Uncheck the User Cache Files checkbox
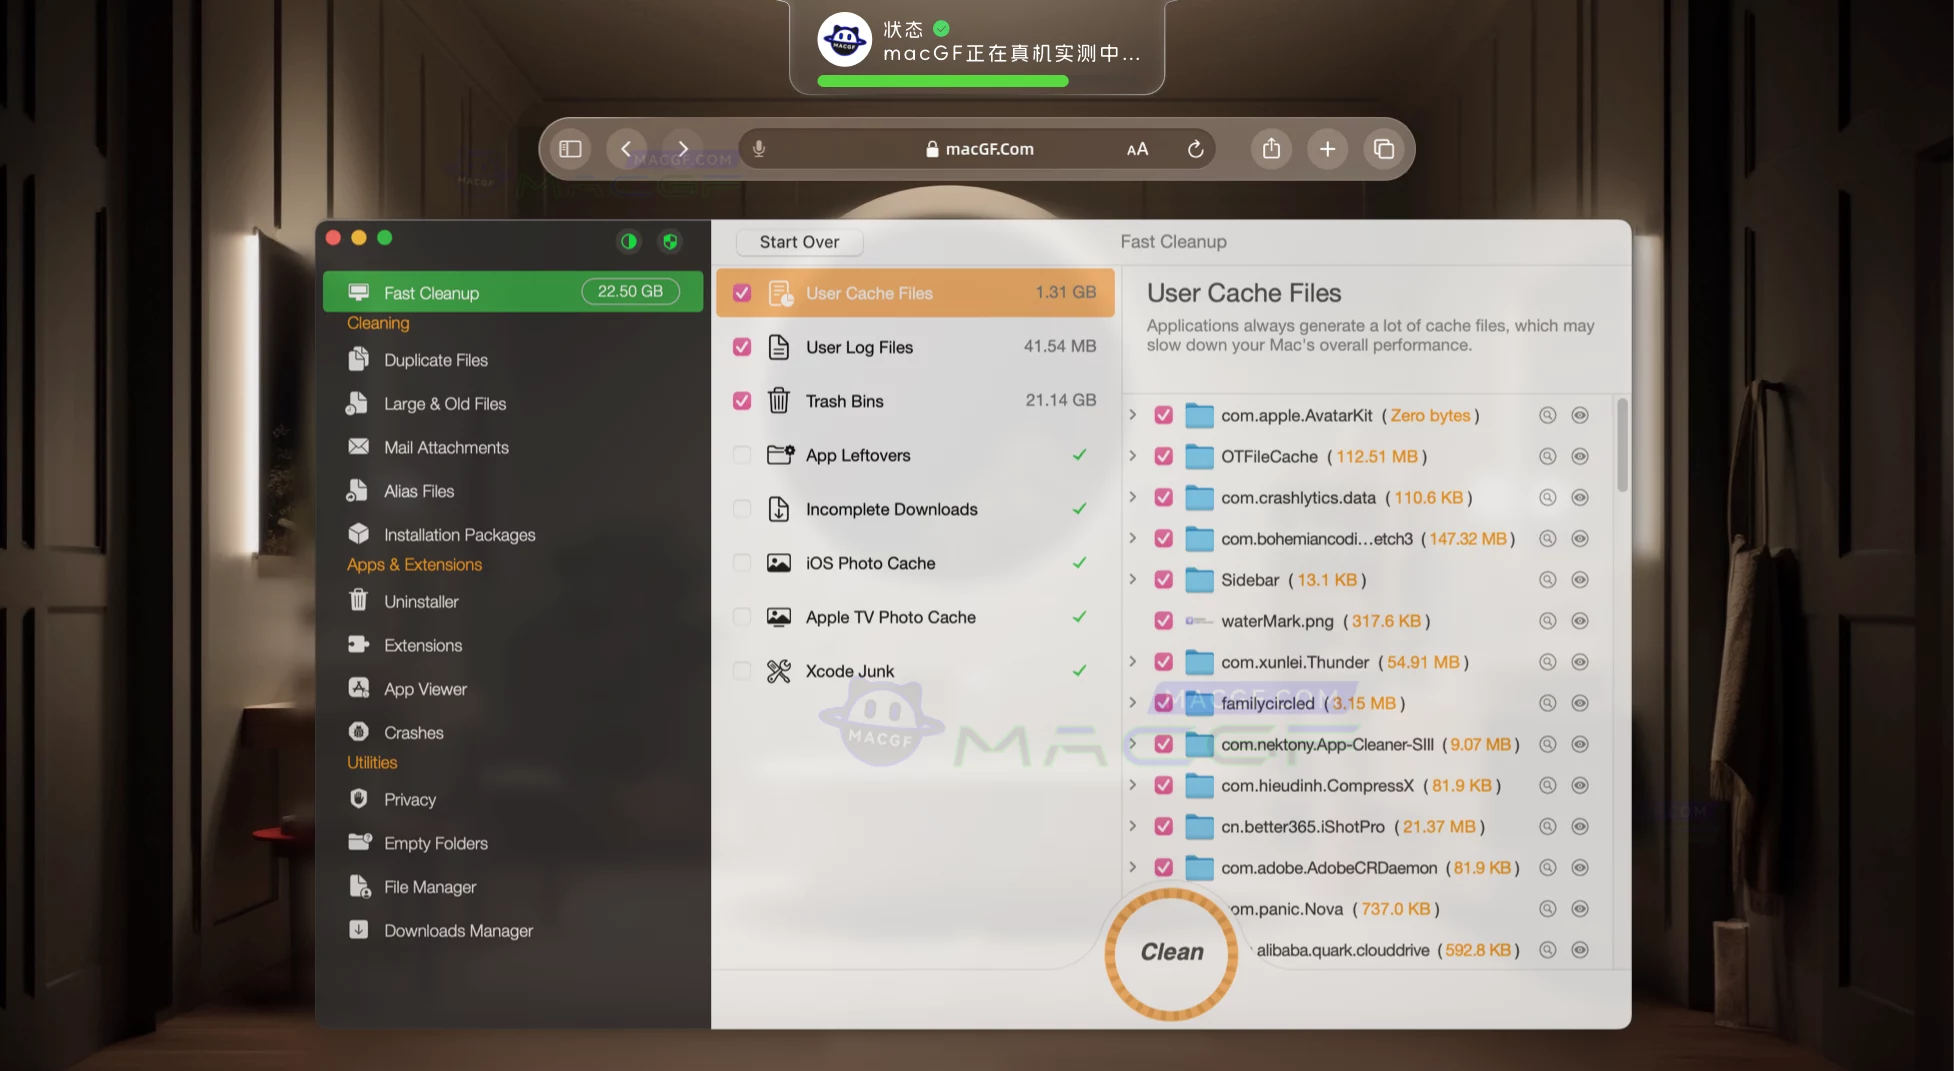Viewport: 1954px width, 1071px height. pos(741,292)
